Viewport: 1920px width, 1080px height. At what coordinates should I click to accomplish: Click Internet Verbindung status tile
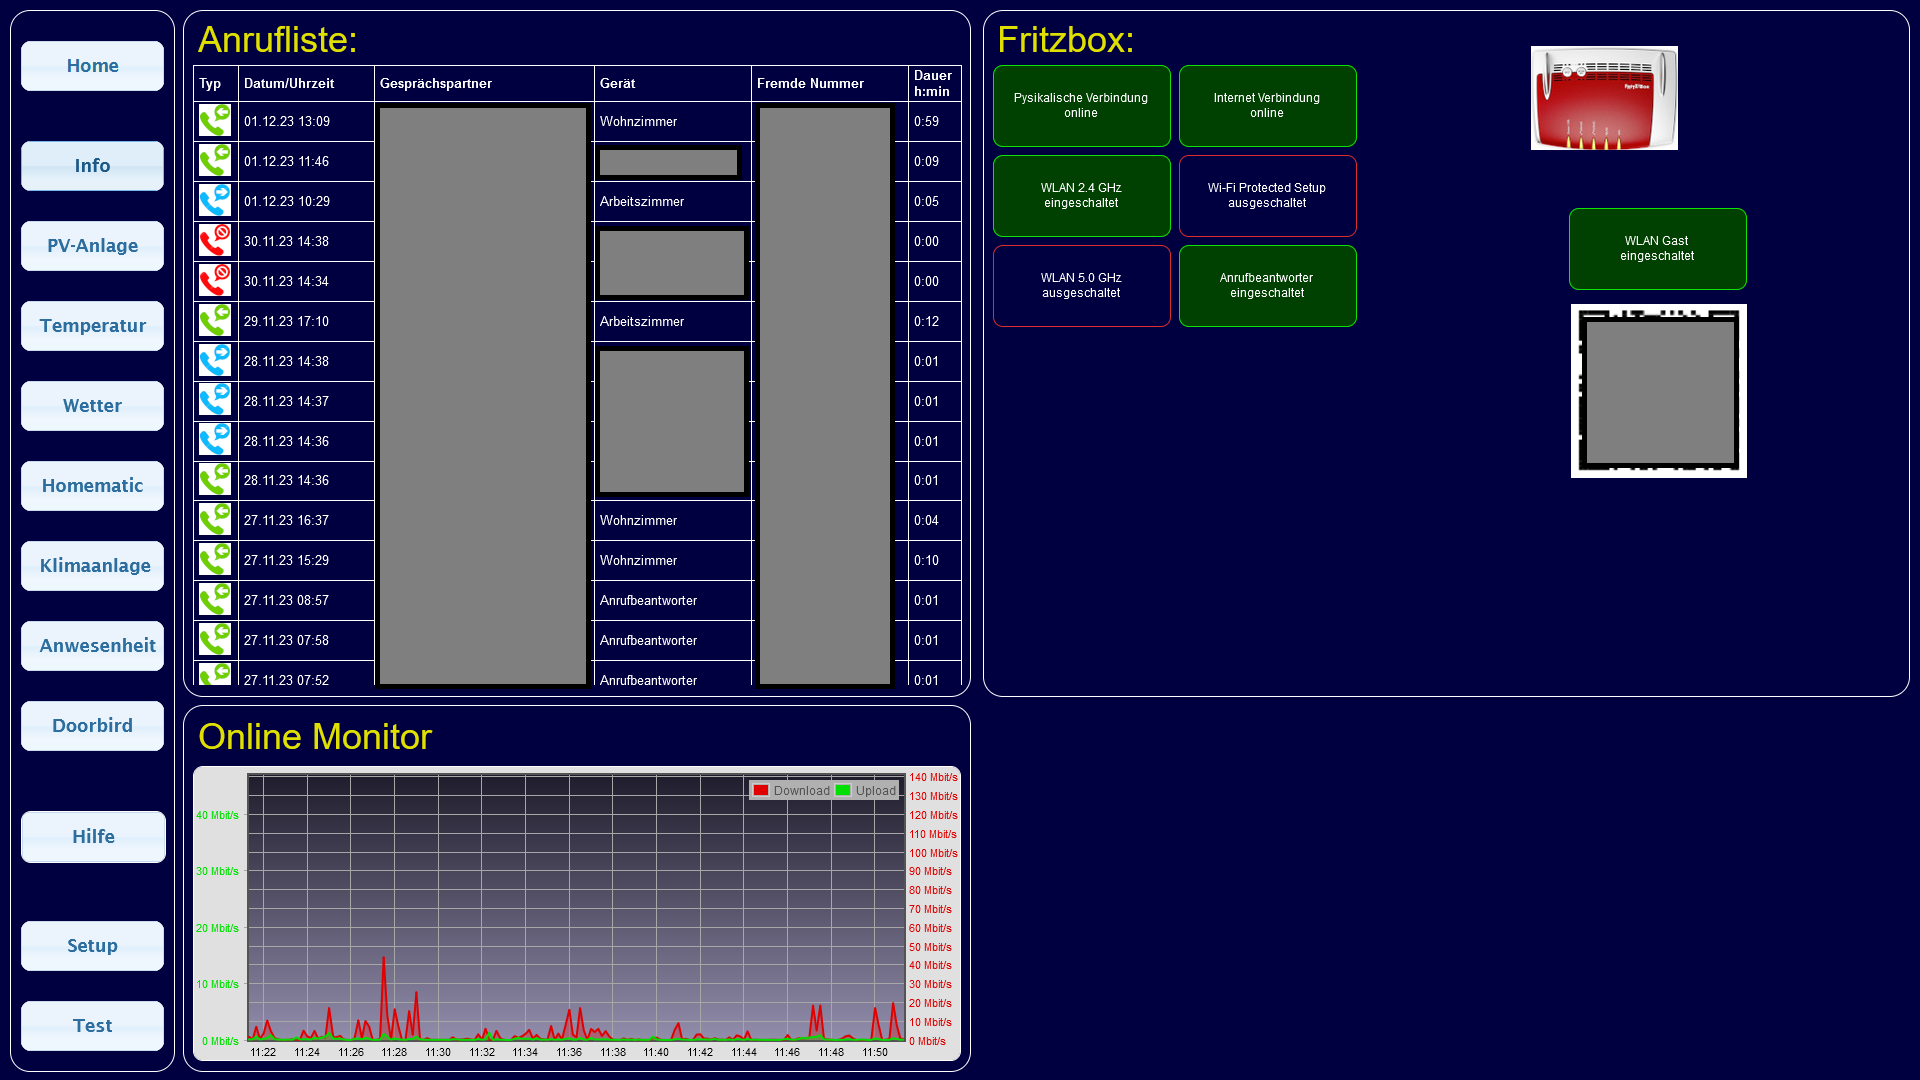[1268, 106]
